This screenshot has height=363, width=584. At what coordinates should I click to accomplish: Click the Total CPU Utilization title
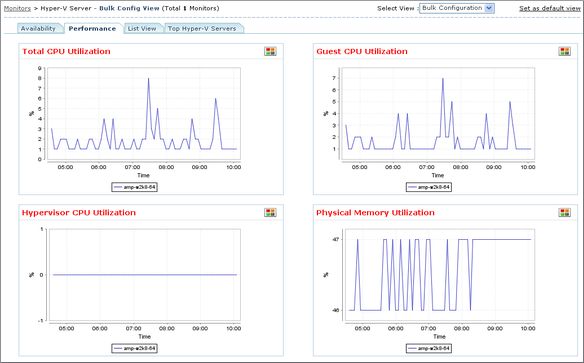tap(66, 51)
